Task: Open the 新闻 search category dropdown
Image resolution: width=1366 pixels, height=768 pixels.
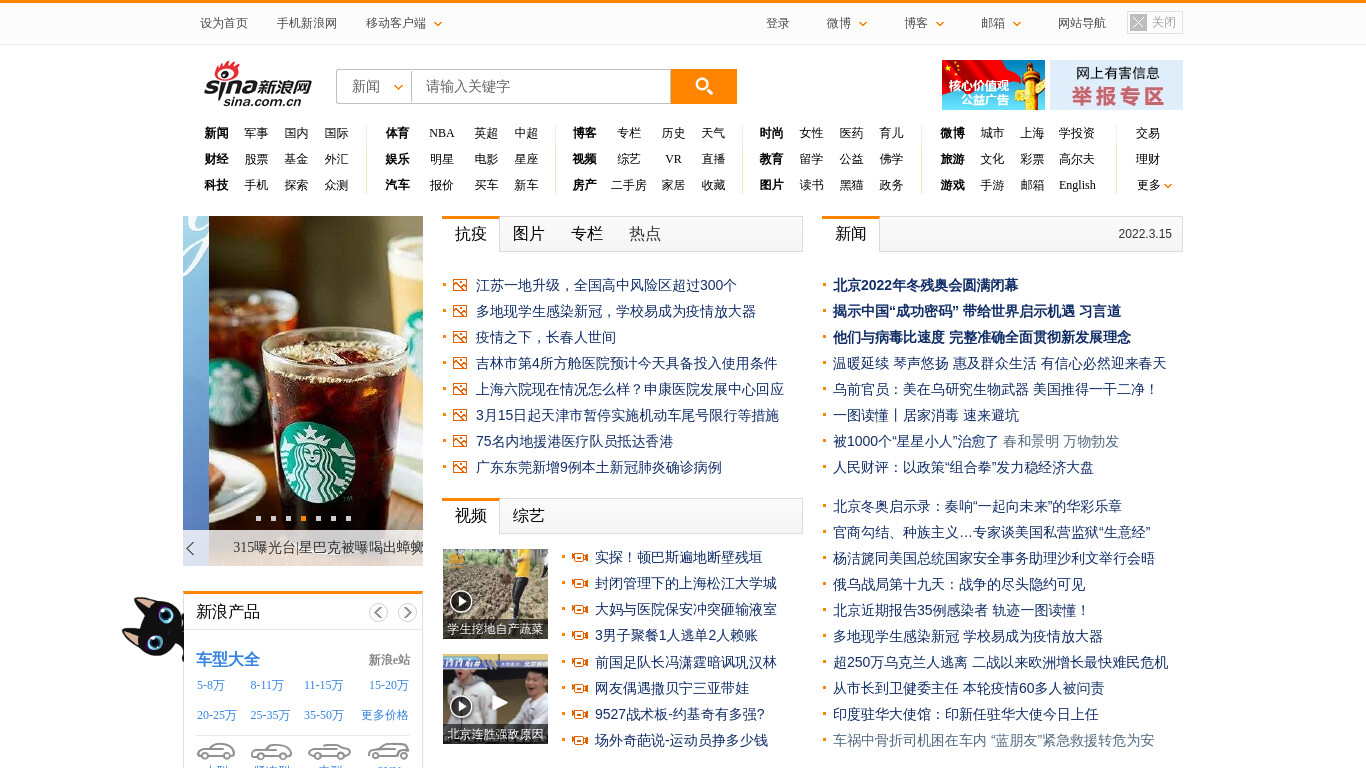Action: (374, 86)
